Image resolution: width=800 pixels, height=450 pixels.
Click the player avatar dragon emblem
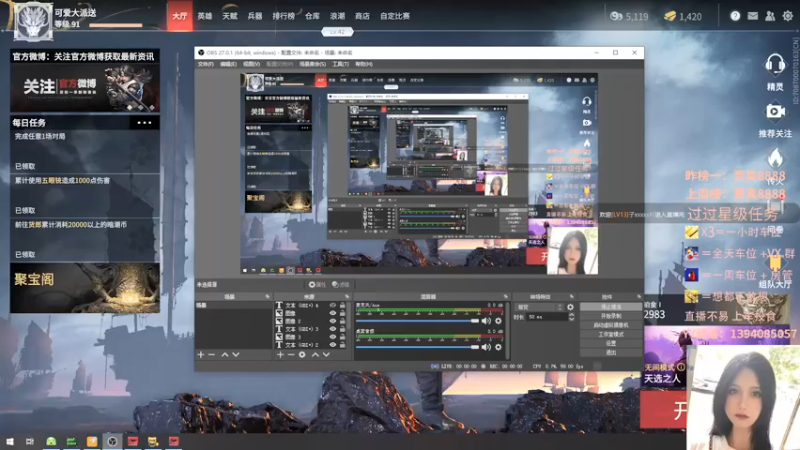(33, 22)
